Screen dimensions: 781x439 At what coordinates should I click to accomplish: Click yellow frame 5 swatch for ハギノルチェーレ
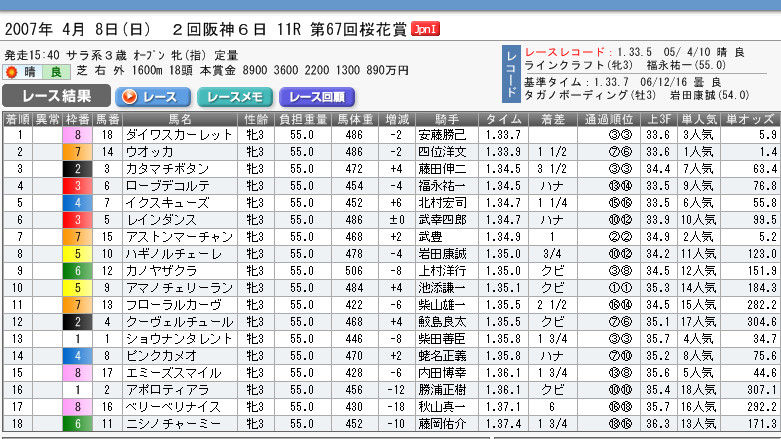point(77,254)
